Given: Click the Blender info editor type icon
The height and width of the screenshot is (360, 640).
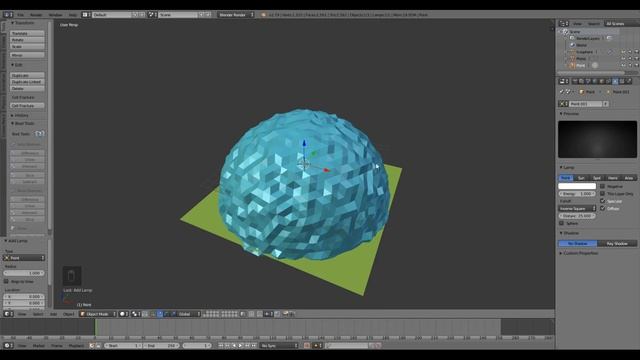Looking at the screenshot, I should 7,15.
